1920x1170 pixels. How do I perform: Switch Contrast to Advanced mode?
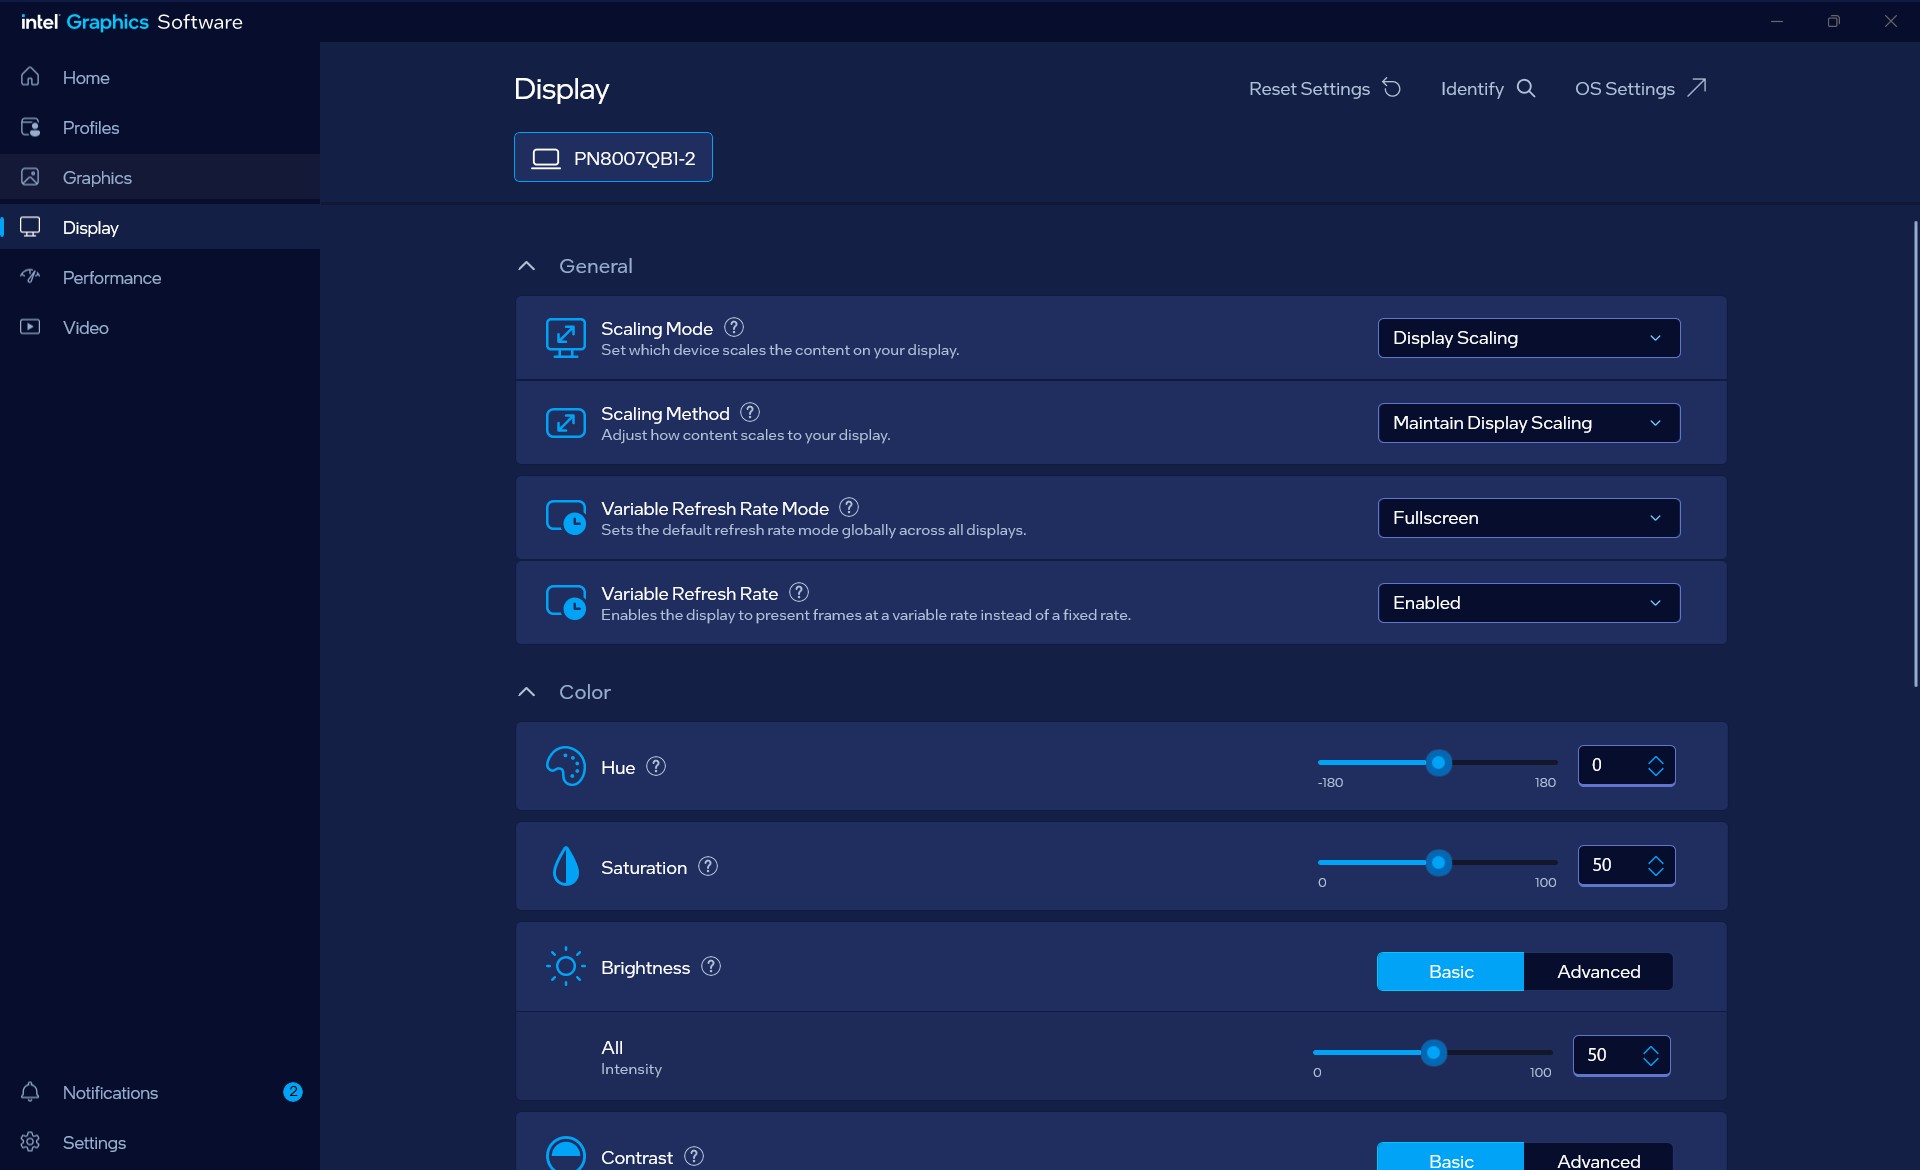tap(1598, 1158)
